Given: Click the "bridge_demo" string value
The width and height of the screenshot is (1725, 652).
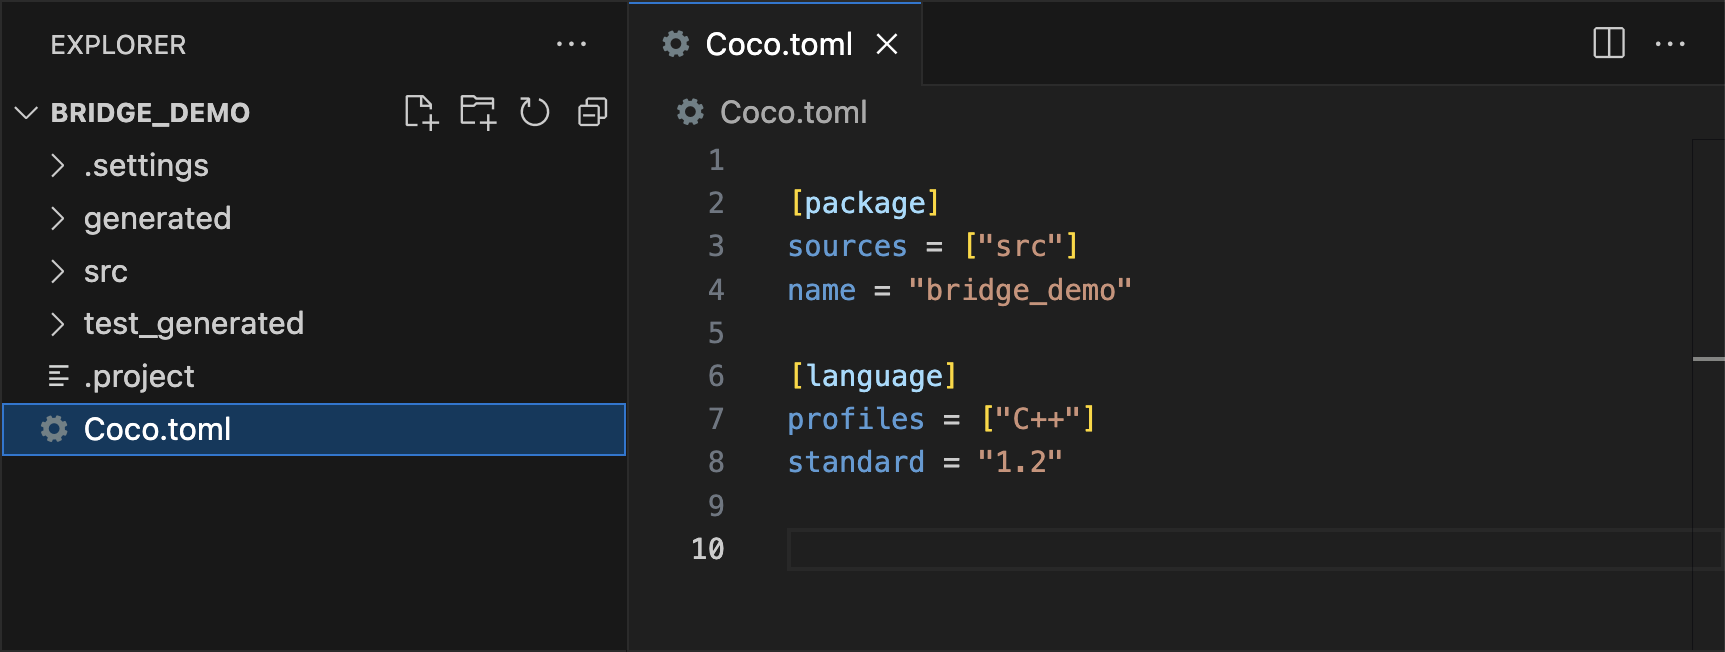Looking at the screenshot, I should click(x=1020, y=290).
